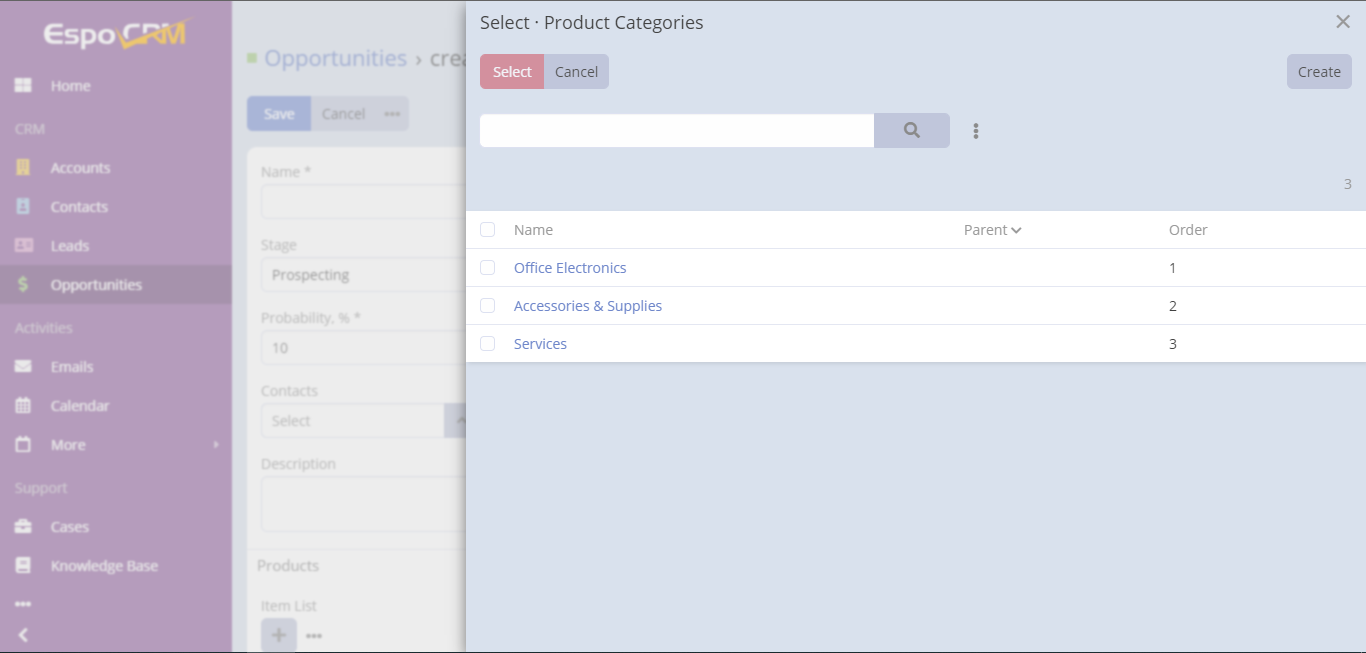Click the Calendar icon in sidebar
1366x653 pixels.
[x=23, y=406]
